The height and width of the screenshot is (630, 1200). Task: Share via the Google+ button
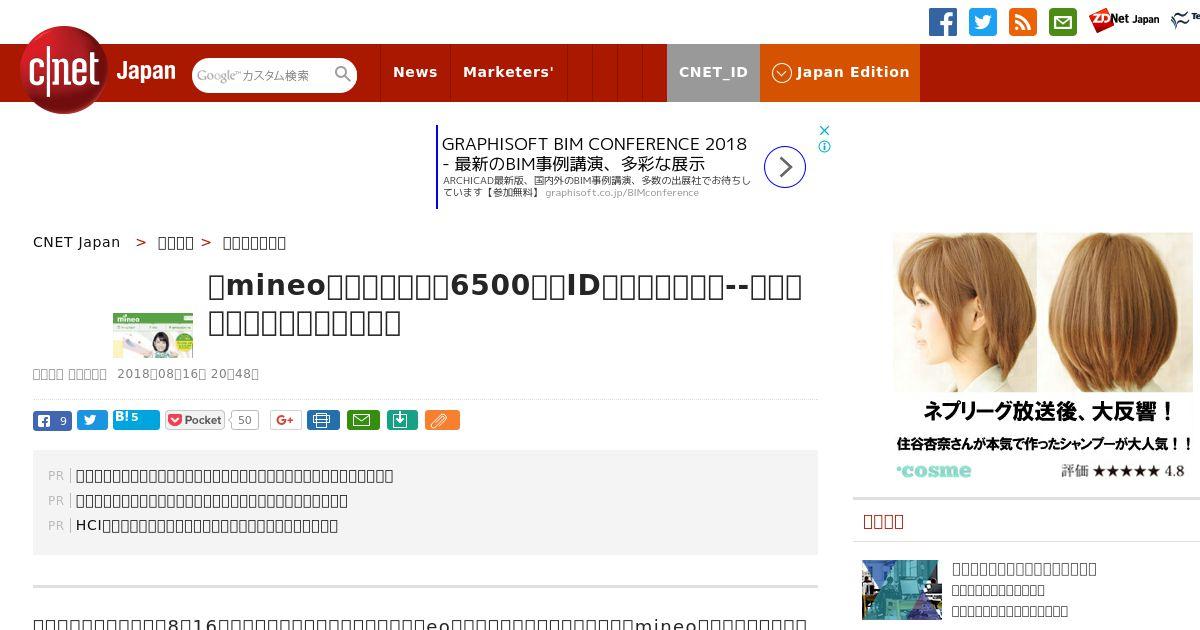pos(285,420)
